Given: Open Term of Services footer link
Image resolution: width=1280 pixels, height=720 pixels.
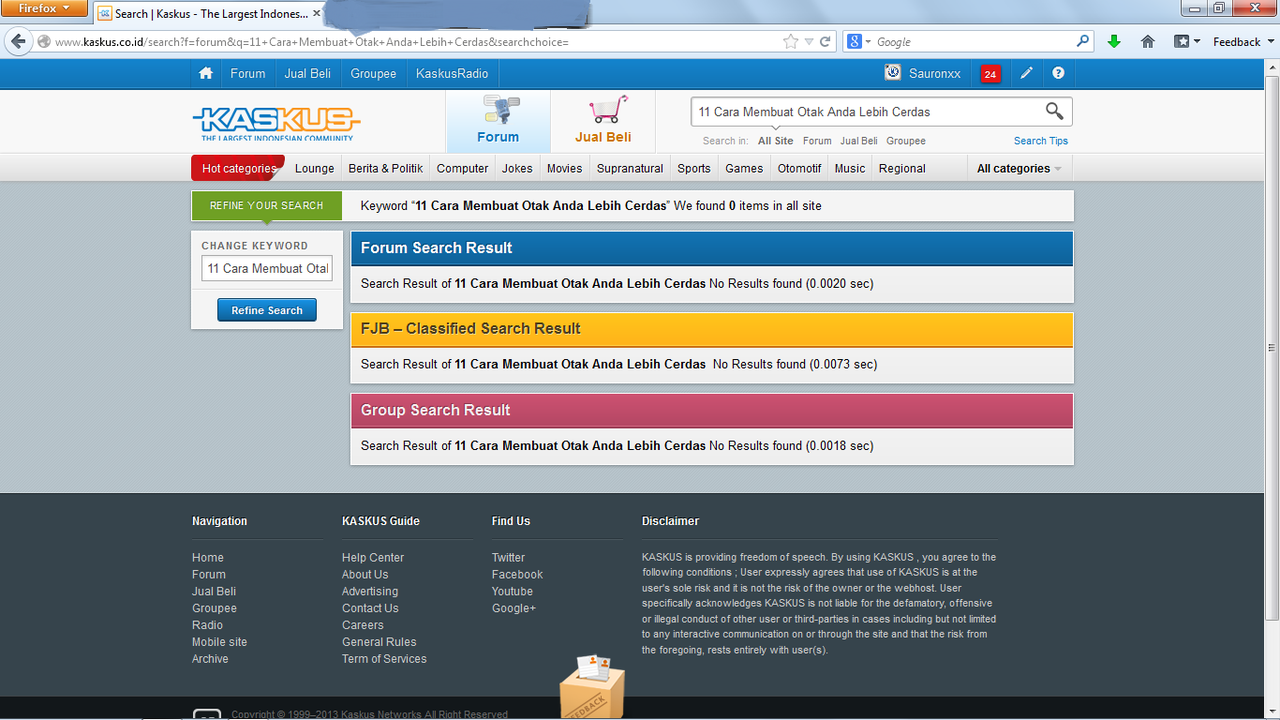Looking at the screenshot, I should pyautogui.click(x=384, y=659).
